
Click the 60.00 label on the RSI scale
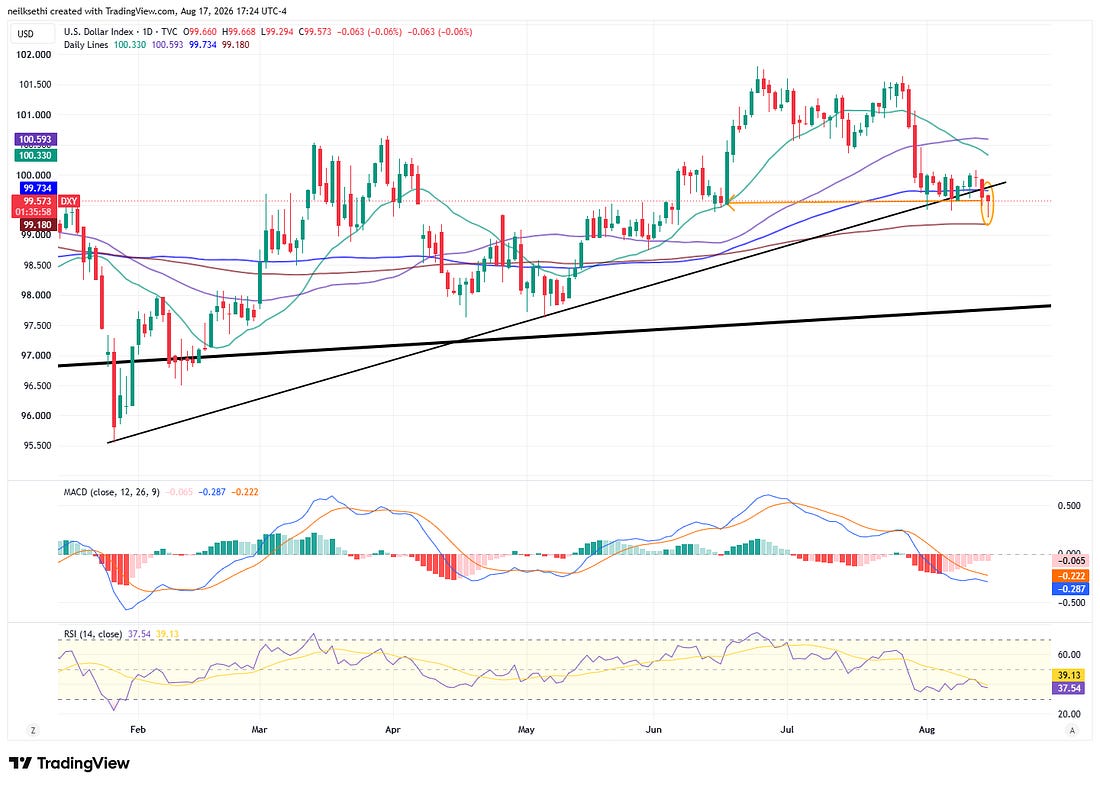(1068, 655)
